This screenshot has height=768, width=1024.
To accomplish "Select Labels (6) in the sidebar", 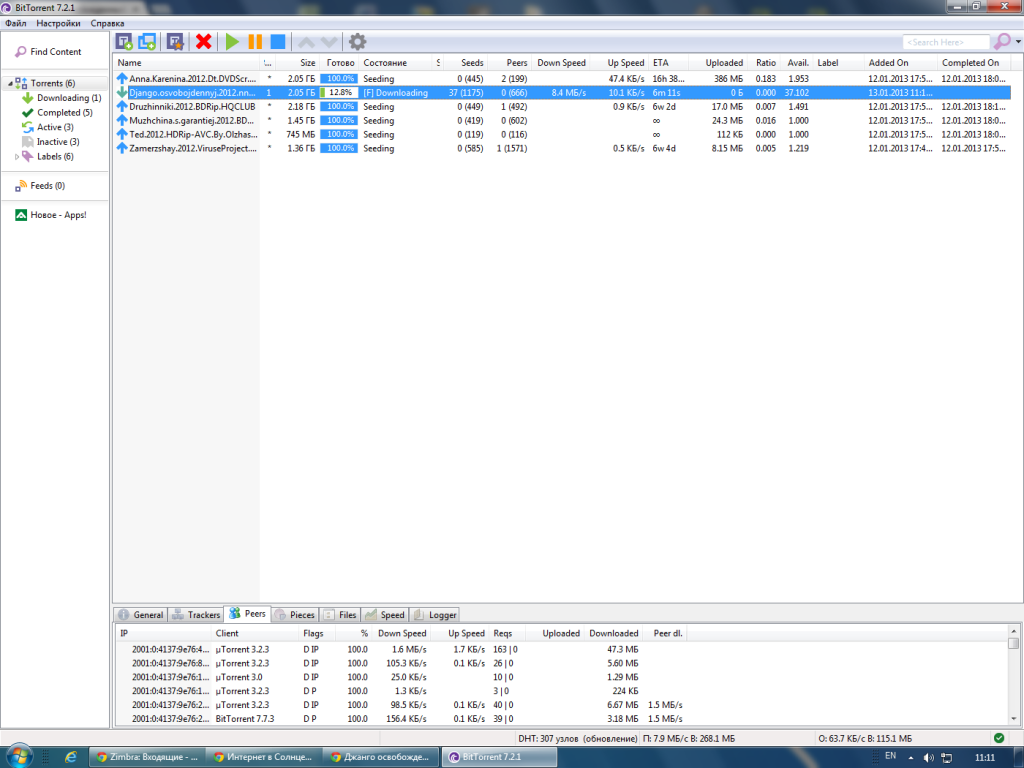I will click(x=55, y=157).
